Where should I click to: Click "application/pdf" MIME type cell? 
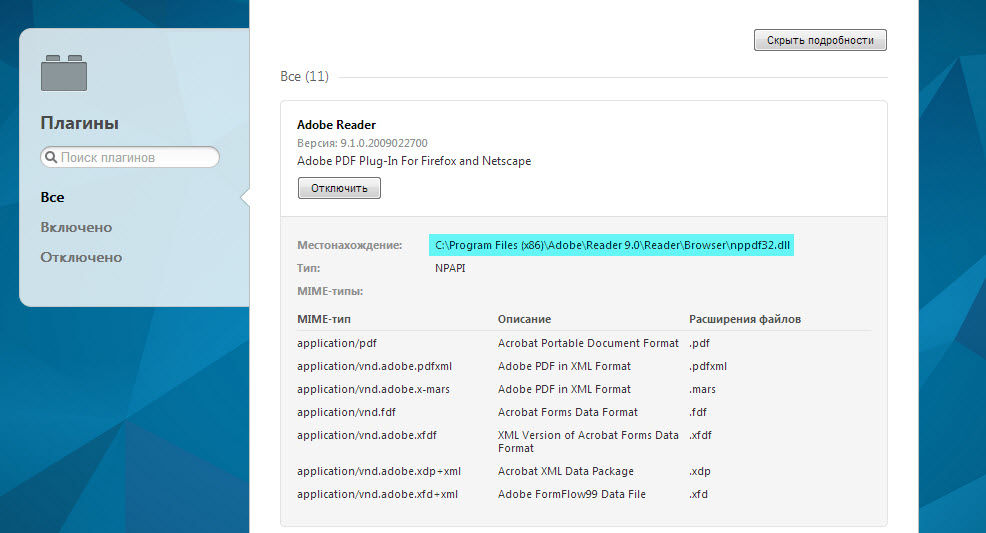(337, 343)
